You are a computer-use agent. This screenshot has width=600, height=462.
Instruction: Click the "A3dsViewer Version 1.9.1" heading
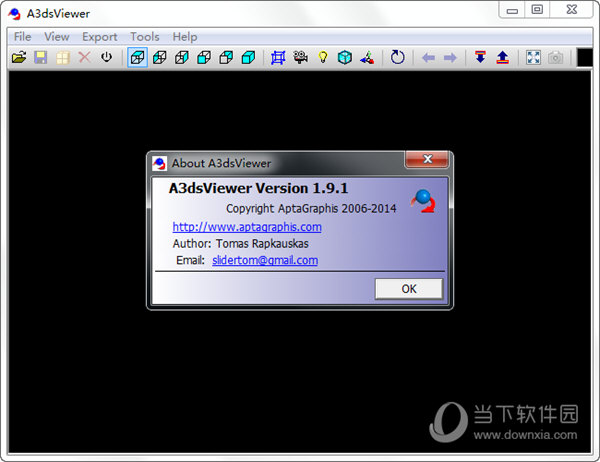point(258,188)
